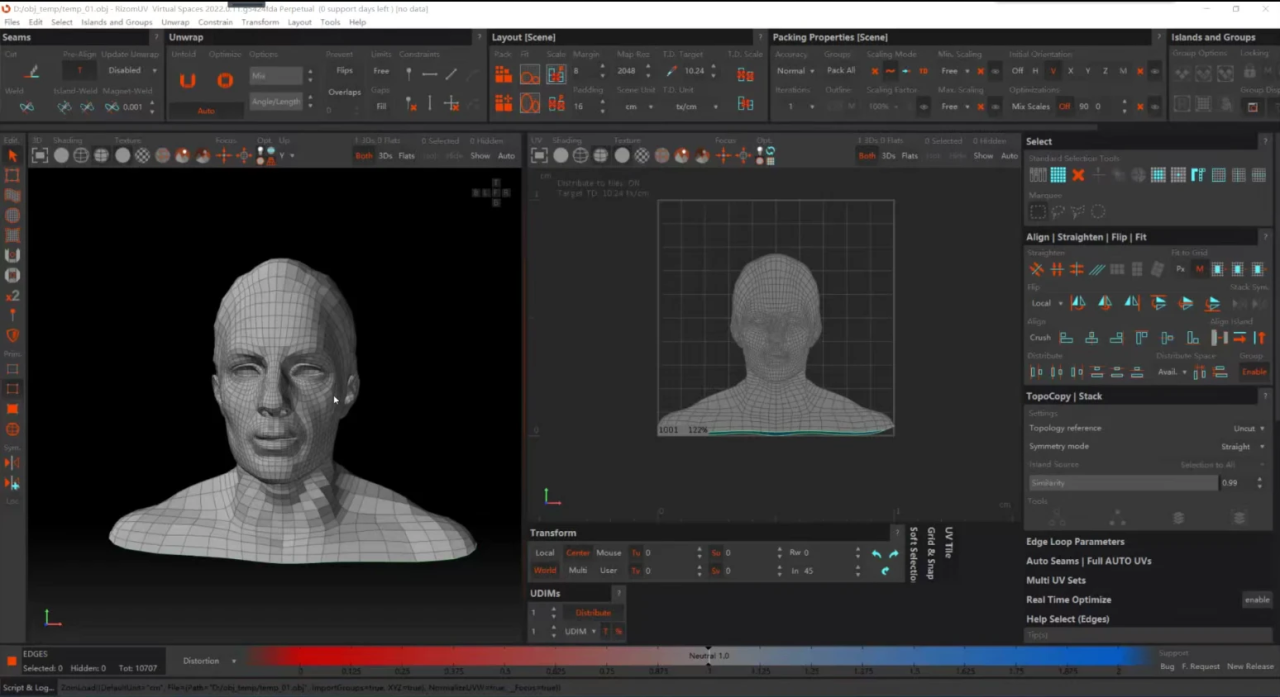Viewport: 1280px width, 697px height.
Task: Open the Update Unwrap Disabled dropdown
Action: click(x=131, y=71)
